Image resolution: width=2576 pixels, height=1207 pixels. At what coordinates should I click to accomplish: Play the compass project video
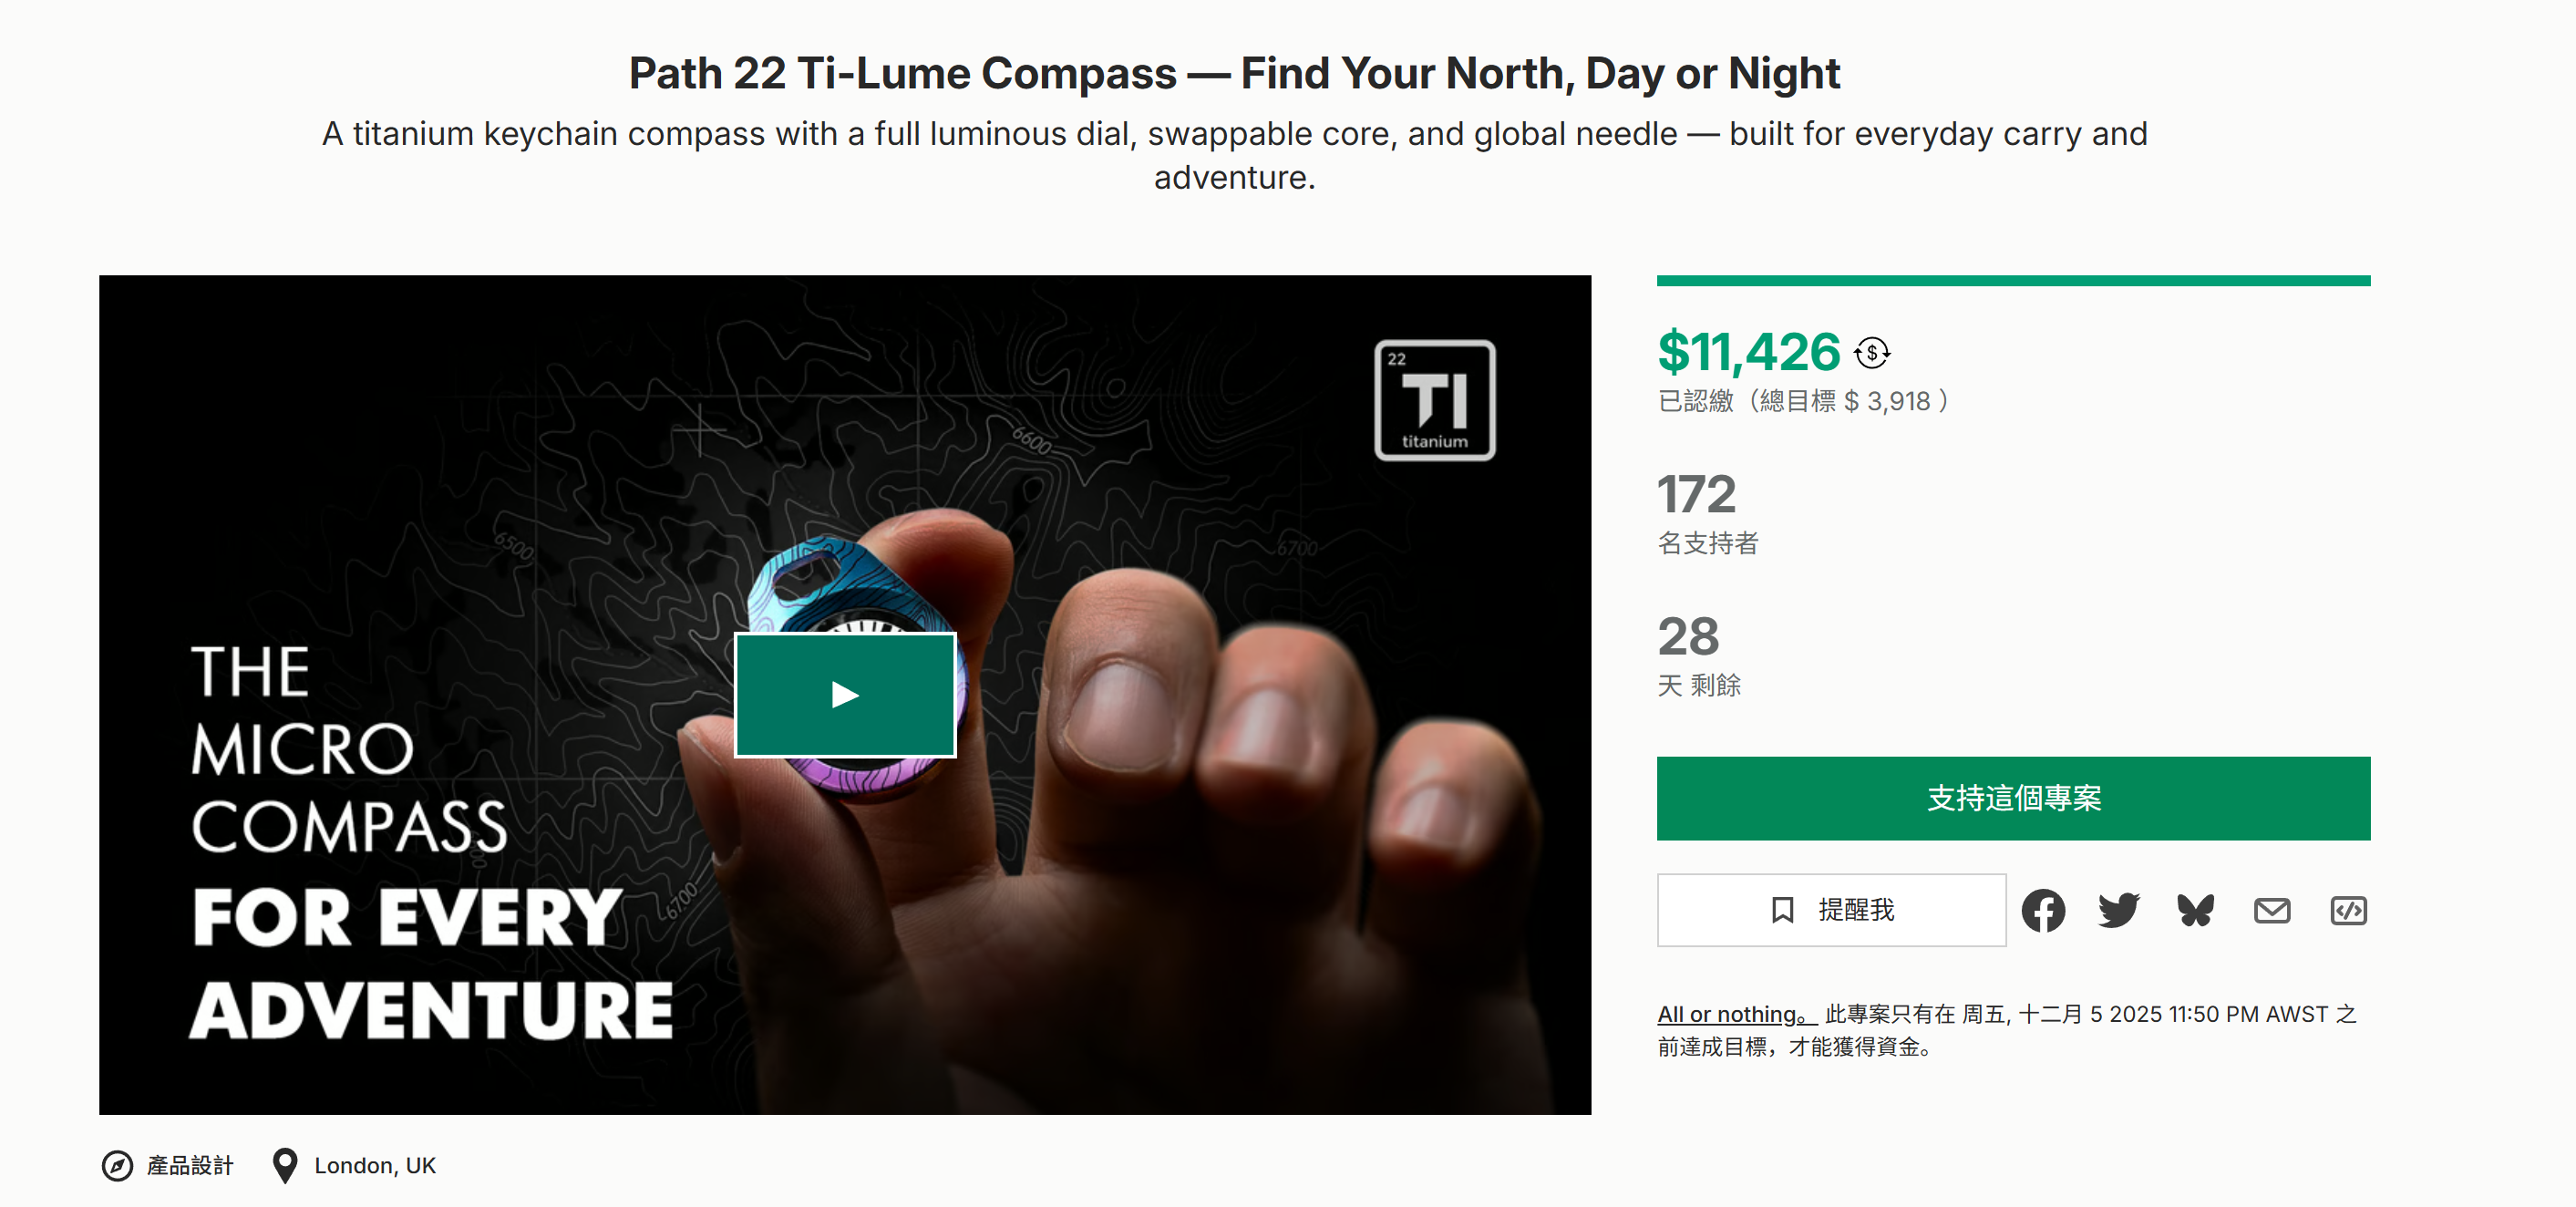coord(845,695)
